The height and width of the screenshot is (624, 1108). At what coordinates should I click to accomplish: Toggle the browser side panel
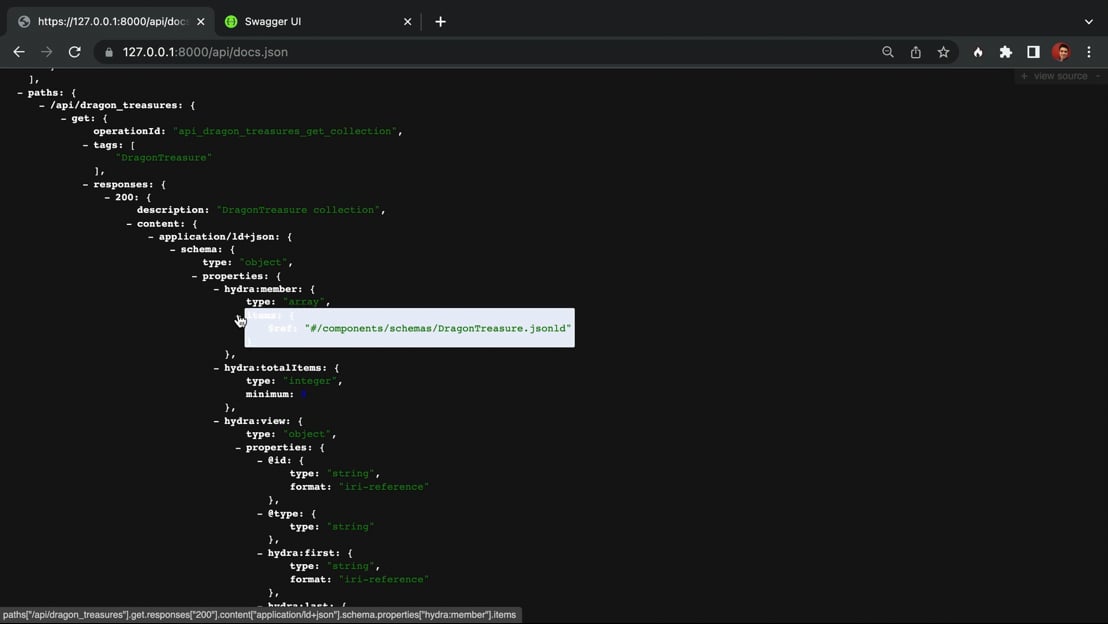1033,52
